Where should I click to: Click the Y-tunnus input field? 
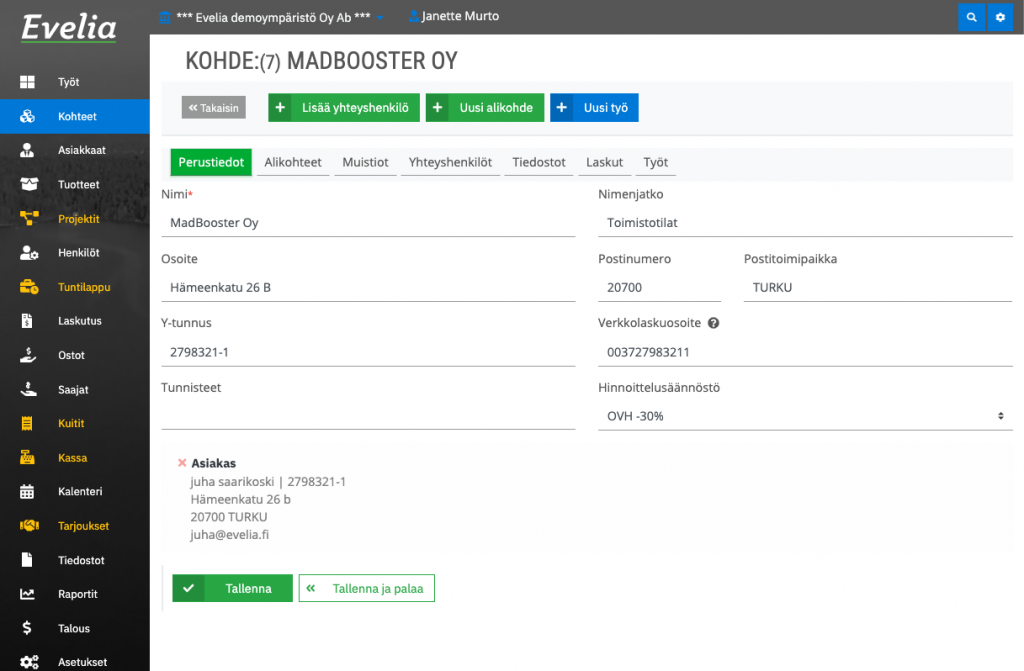[368, 352]
